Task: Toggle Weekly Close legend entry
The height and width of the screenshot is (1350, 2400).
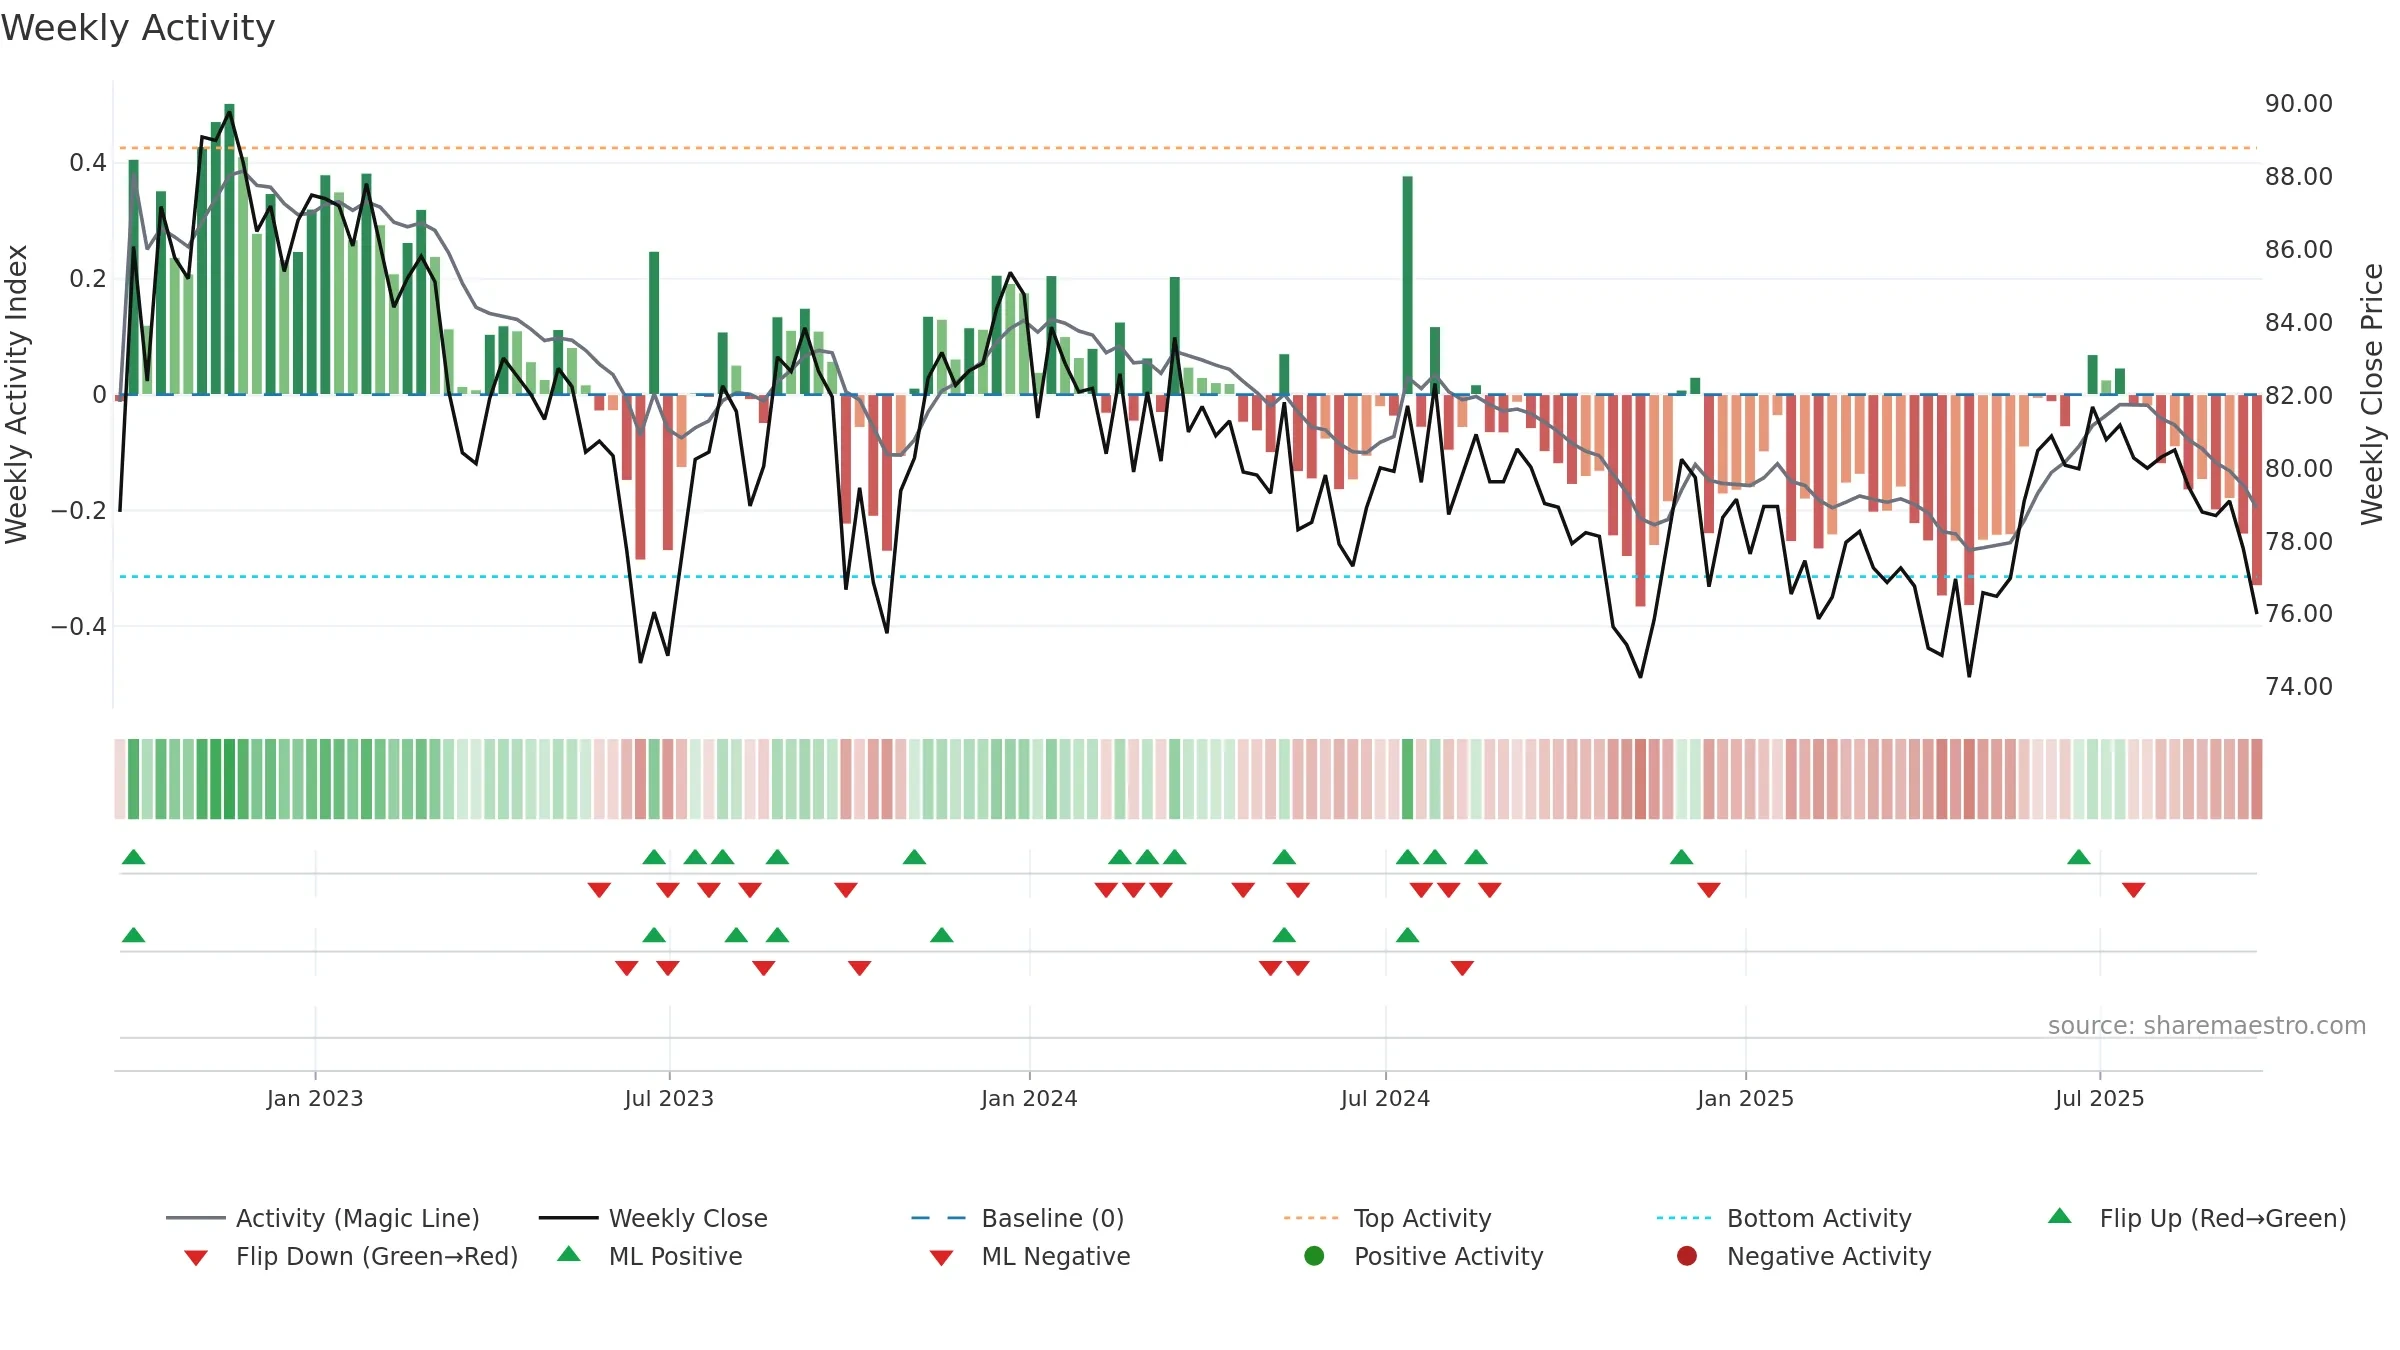Action: pos(653,1218)
